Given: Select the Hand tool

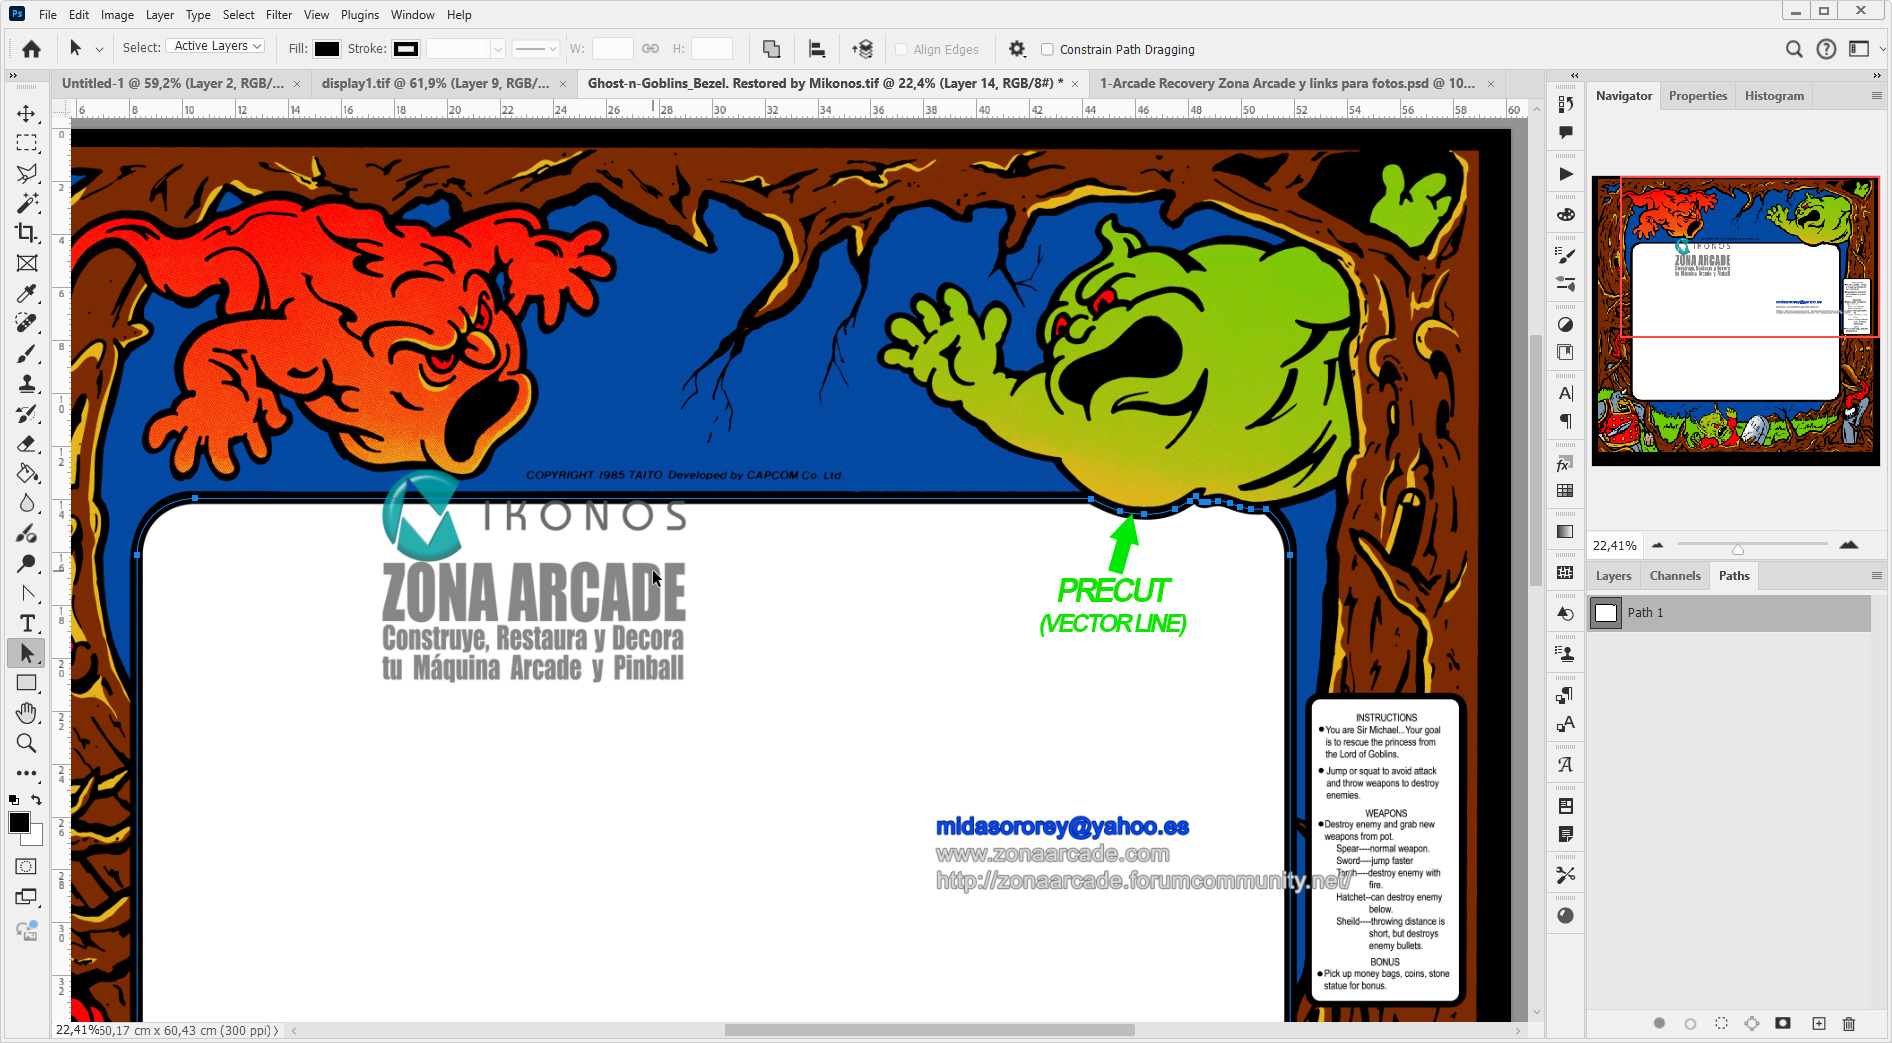Looking at the screenshot, I should tap(27, 713).
